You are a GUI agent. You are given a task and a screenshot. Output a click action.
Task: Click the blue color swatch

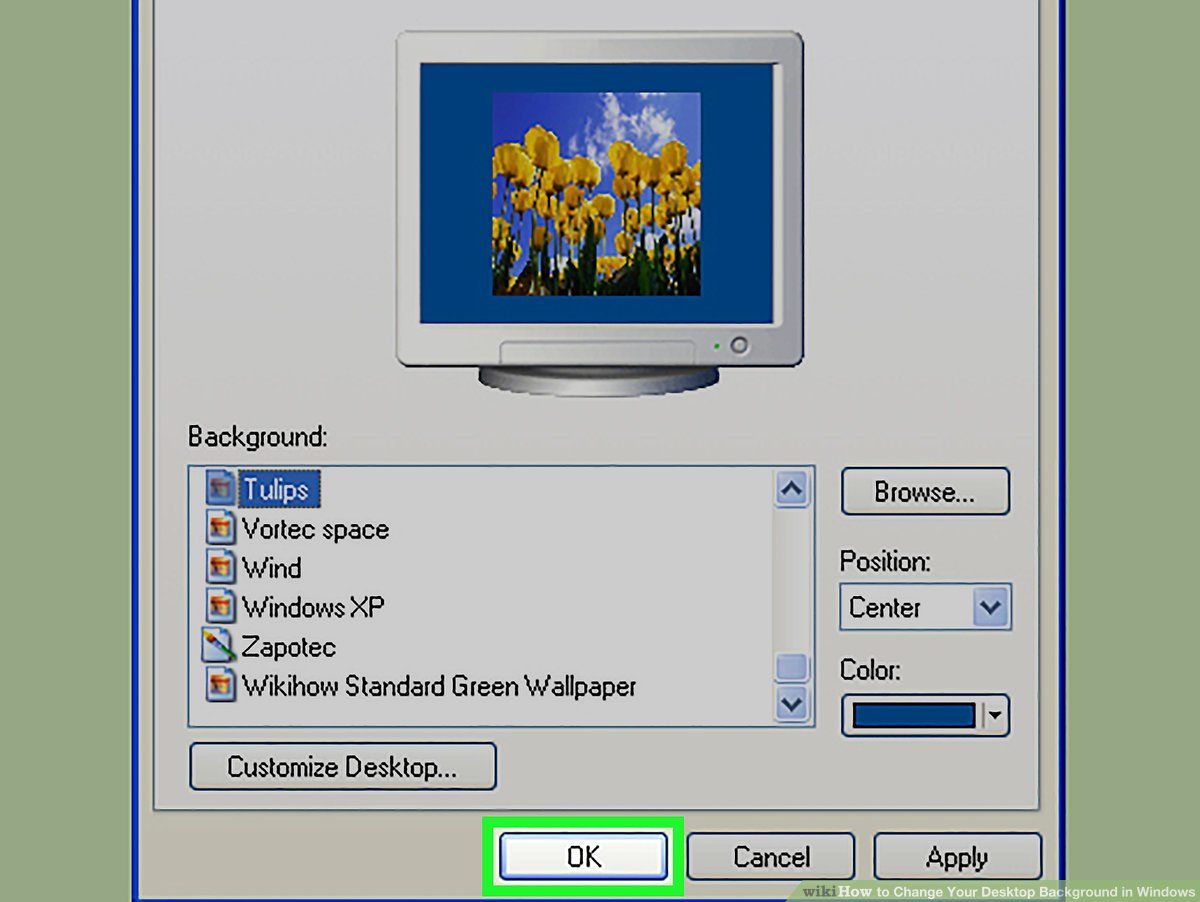click(913, 716)
